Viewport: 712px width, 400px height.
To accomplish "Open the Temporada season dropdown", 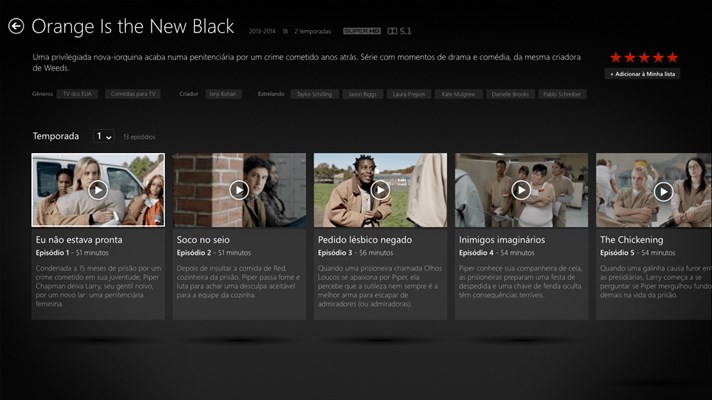I will click(104, 136).
